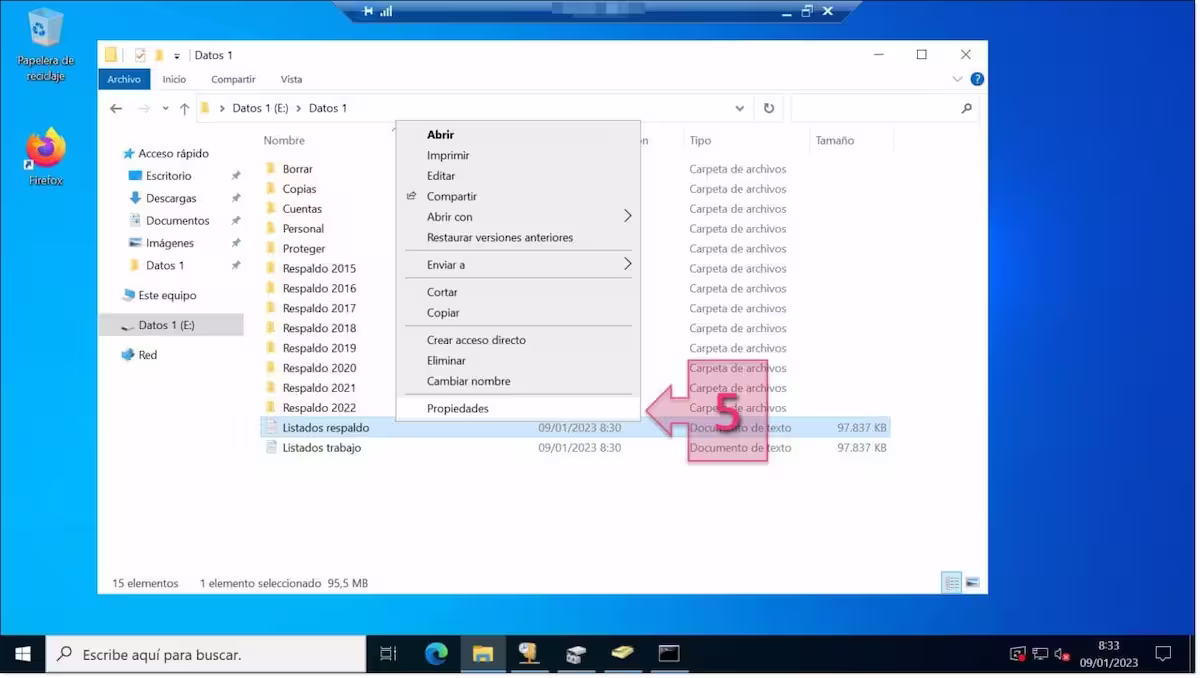
Task: Open Descargas in quick access
Action: tap(171, 198)
